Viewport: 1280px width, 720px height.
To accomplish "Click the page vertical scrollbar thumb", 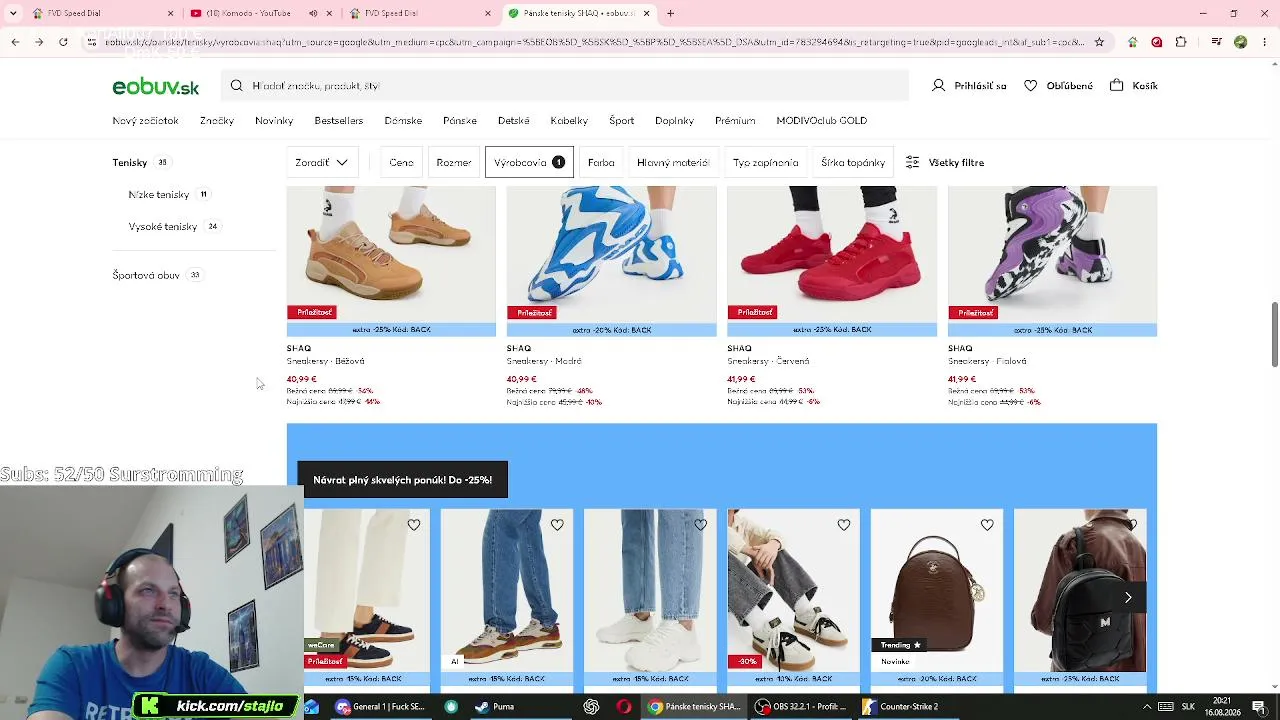I will 1274,334.
